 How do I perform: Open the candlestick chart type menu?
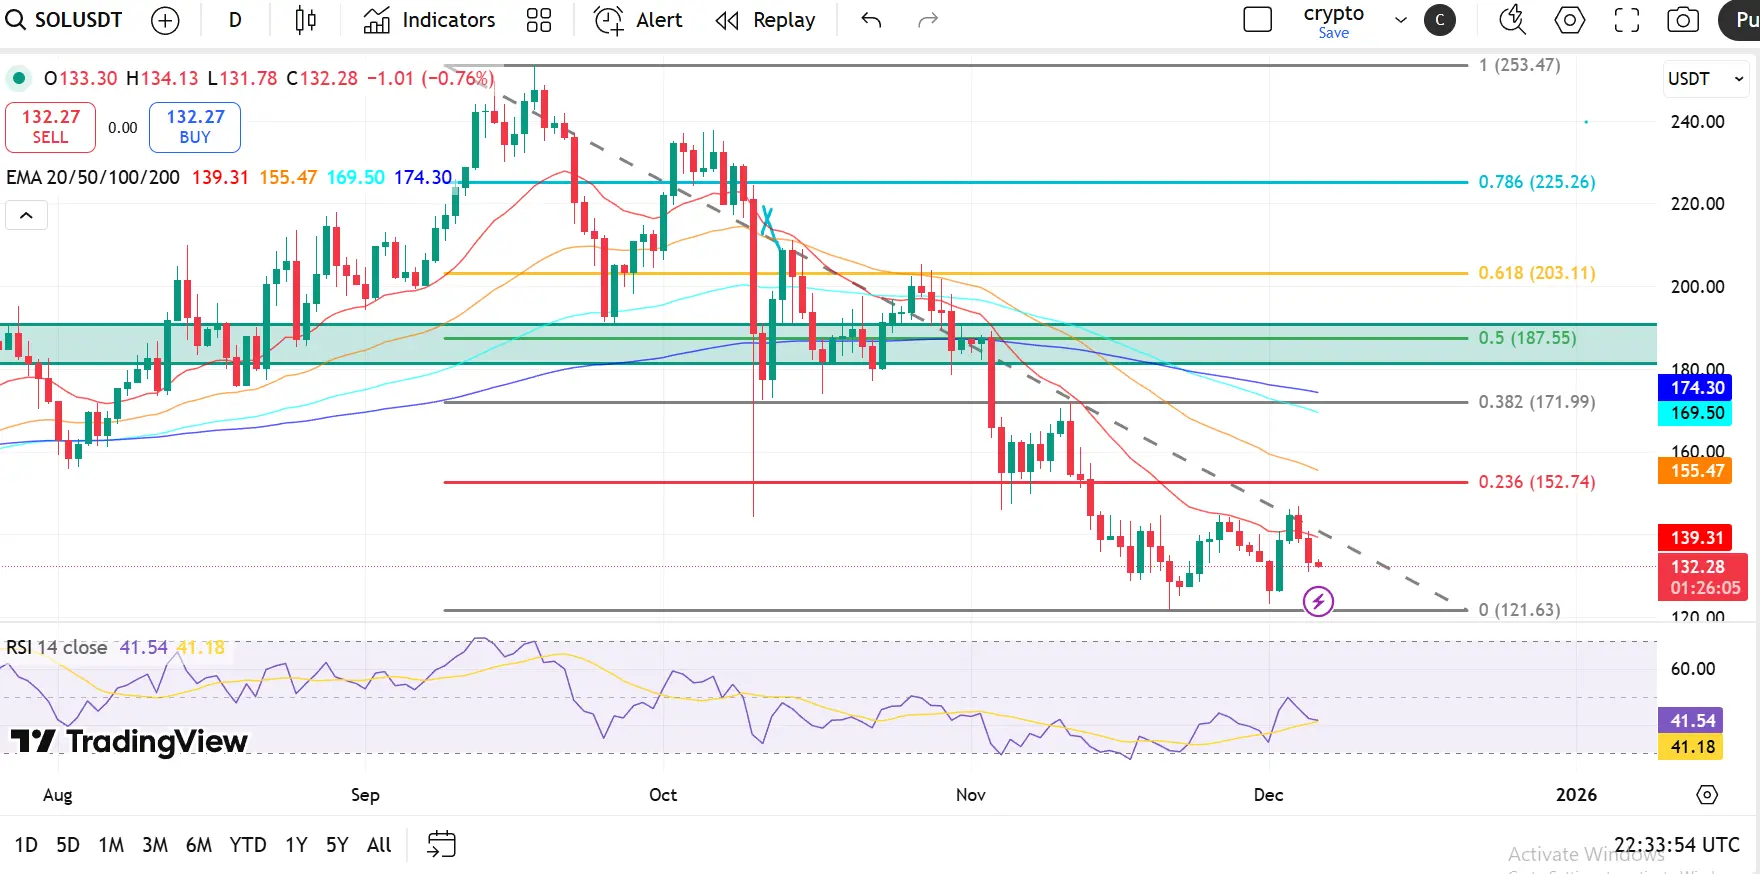click(x=306, y=20)
